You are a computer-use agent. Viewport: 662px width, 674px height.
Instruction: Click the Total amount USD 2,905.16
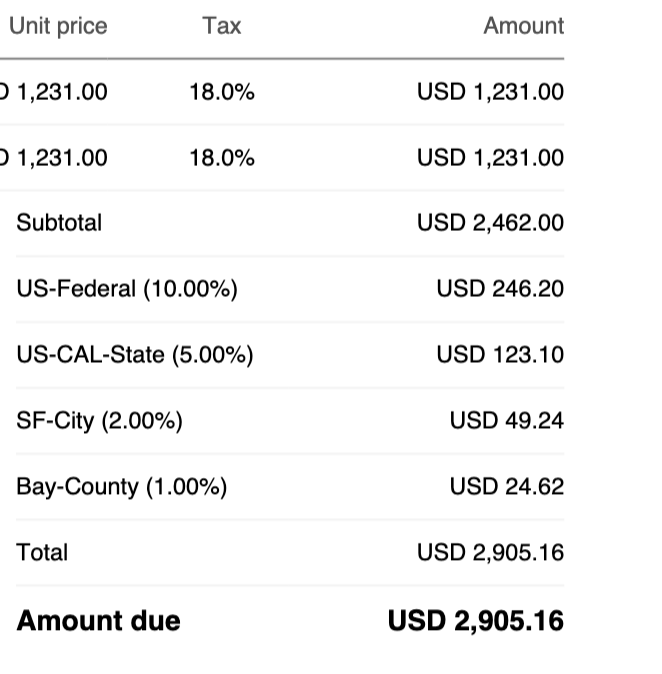click(x=490, y=552)
